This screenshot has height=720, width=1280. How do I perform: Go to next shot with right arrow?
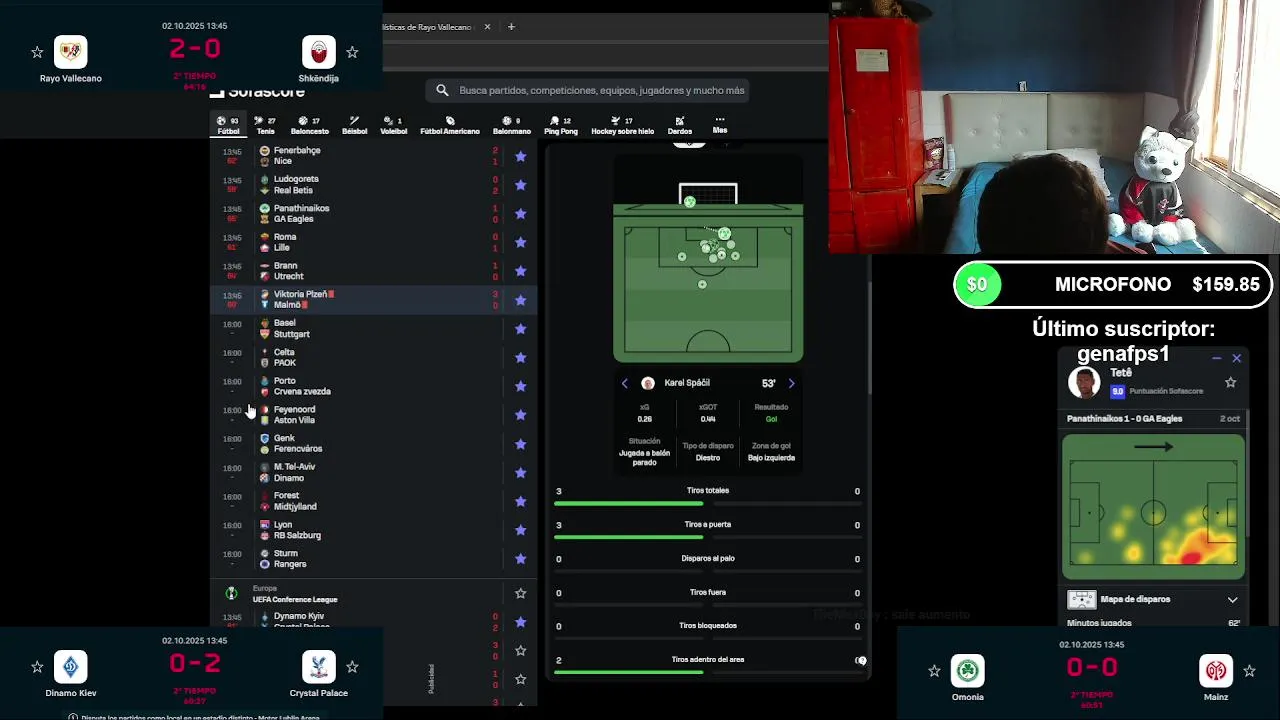[791, 383]
